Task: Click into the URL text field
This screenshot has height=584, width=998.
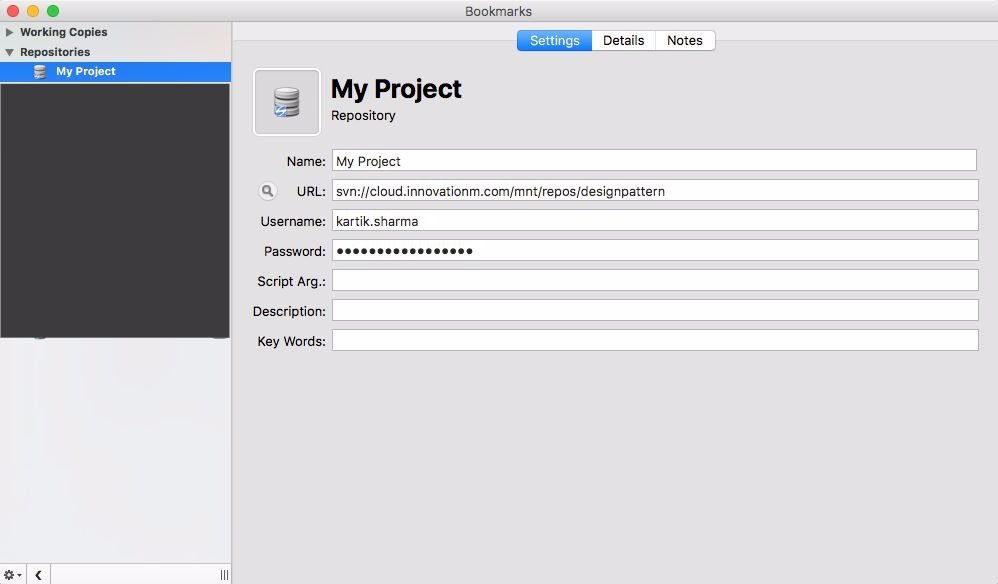Action: pos(654,191)
